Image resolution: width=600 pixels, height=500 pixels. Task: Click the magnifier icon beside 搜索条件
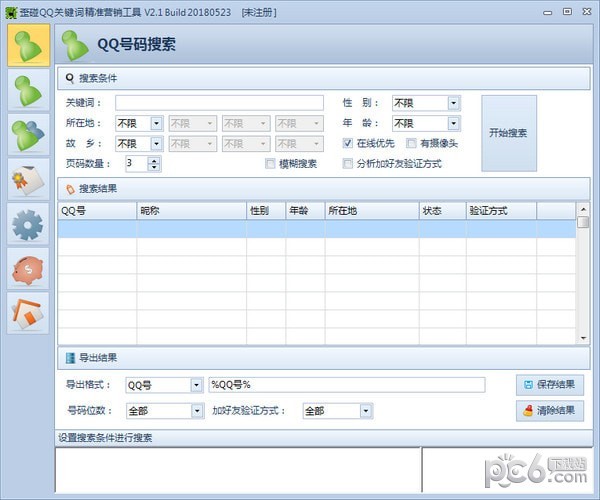pyautogui.click(x=69, y=78)
